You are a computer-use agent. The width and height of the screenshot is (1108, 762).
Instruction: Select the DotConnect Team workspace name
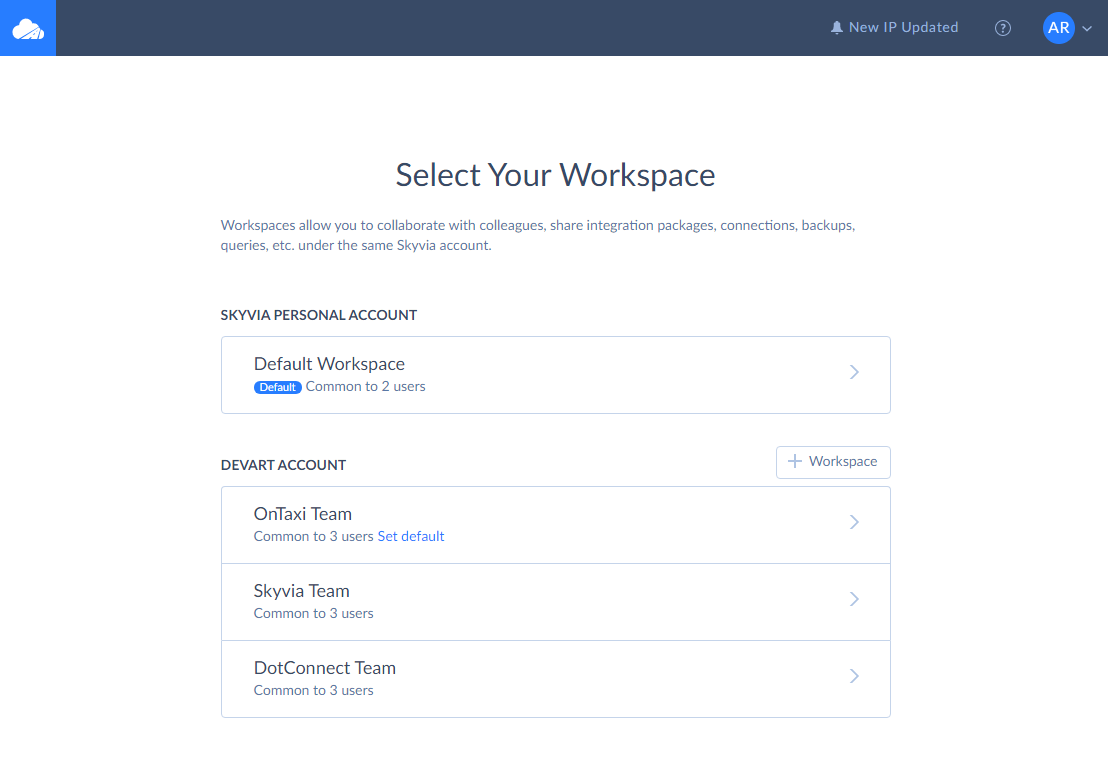click(x=324, y=668)
